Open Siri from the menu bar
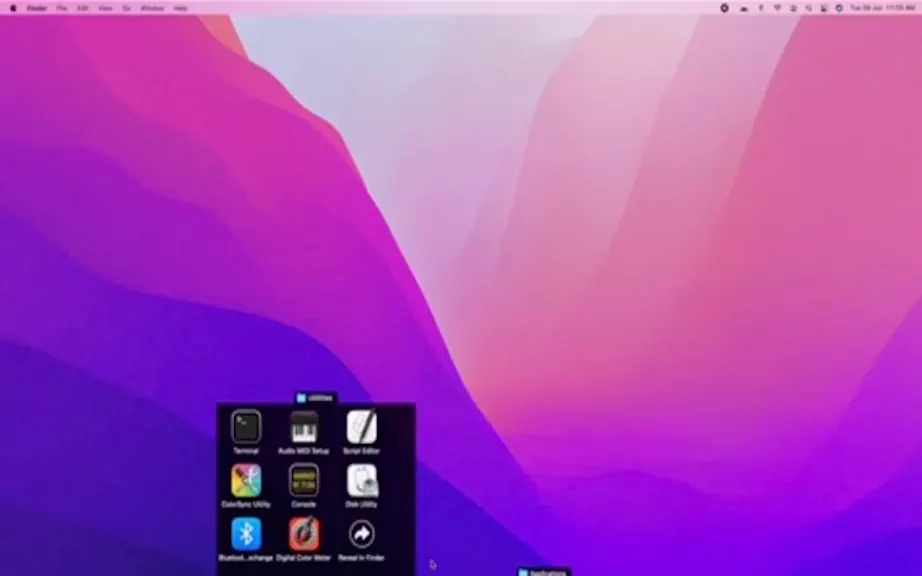Image resolution: width=922 pixels, height=576 pixels. pyautogui.click(x=839, y=8)
